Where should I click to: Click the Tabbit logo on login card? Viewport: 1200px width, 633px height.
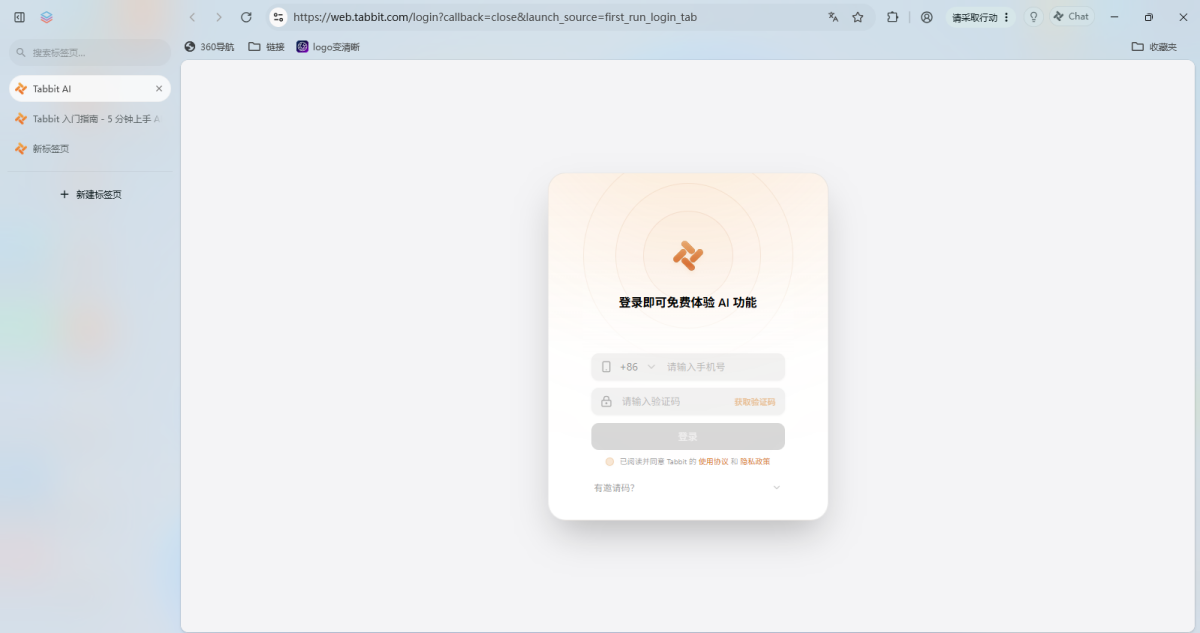[688, 255]
